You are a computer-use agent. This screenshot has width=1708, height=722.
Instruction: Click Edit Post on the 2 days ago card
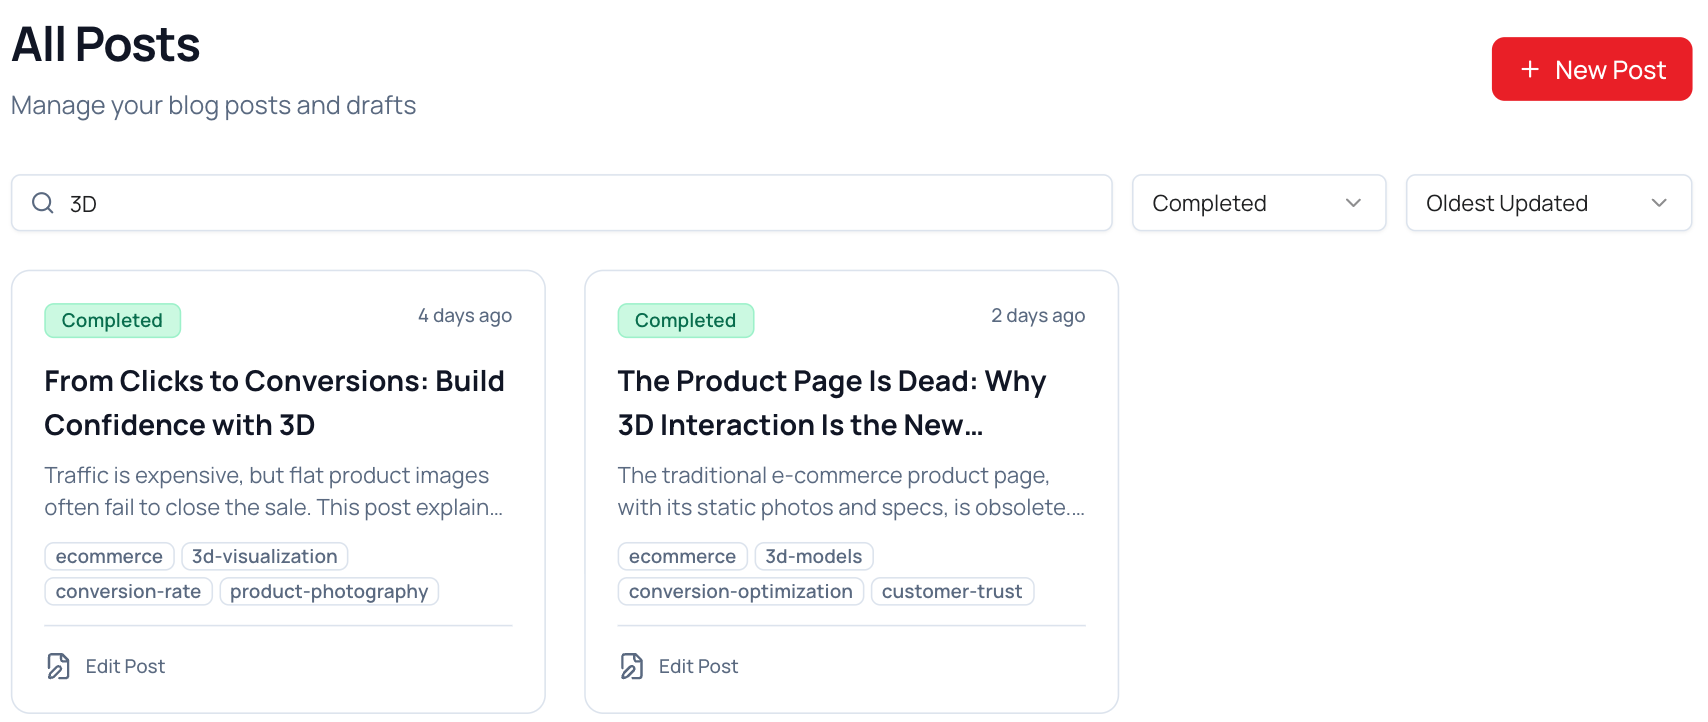(x=698, y=666)
